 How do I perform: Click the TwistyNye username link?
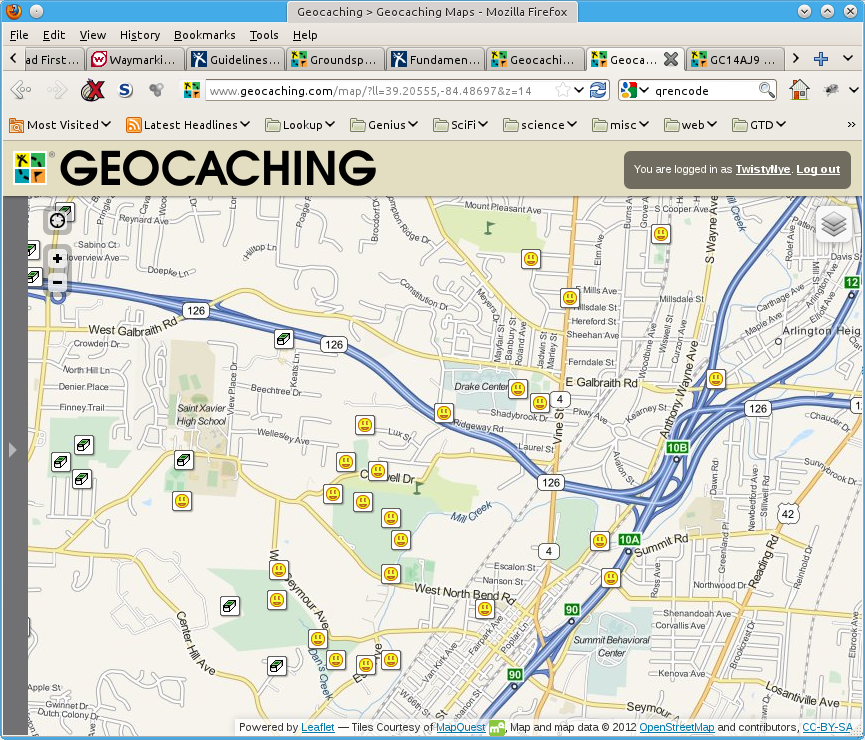coord(762,169)
